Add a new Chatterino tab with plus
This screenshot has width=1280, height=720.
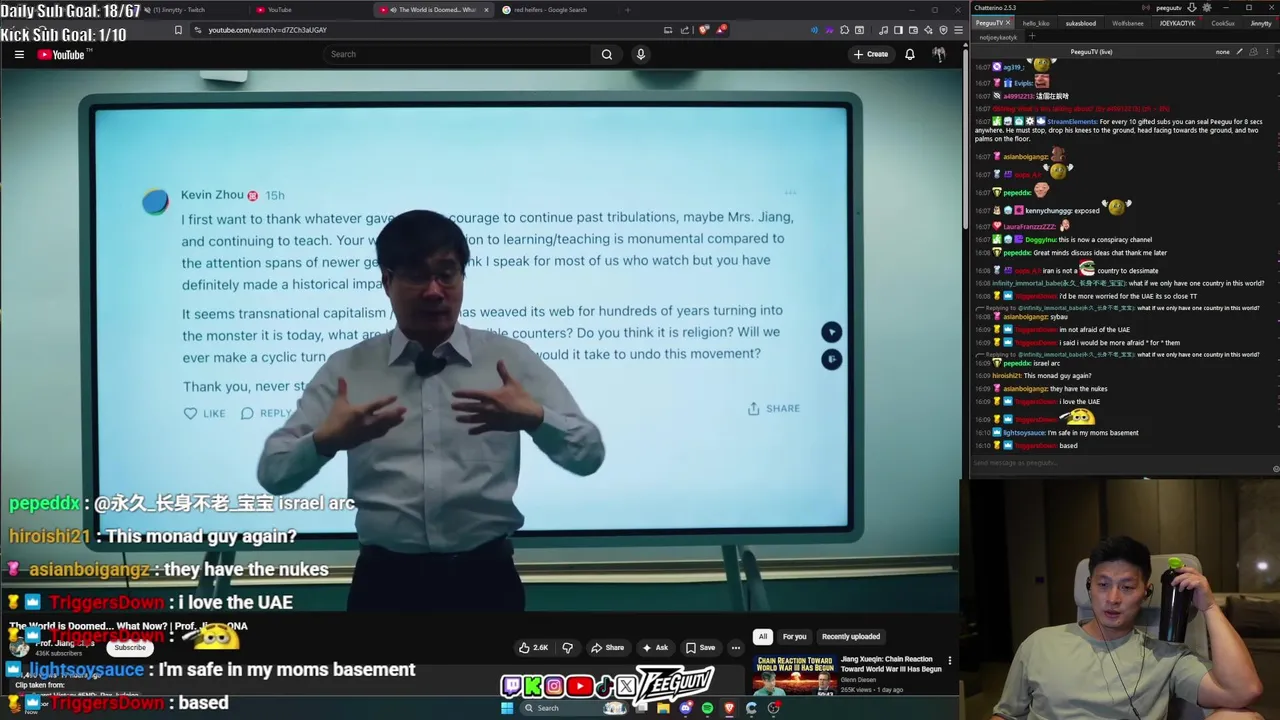pos(1032,37)
